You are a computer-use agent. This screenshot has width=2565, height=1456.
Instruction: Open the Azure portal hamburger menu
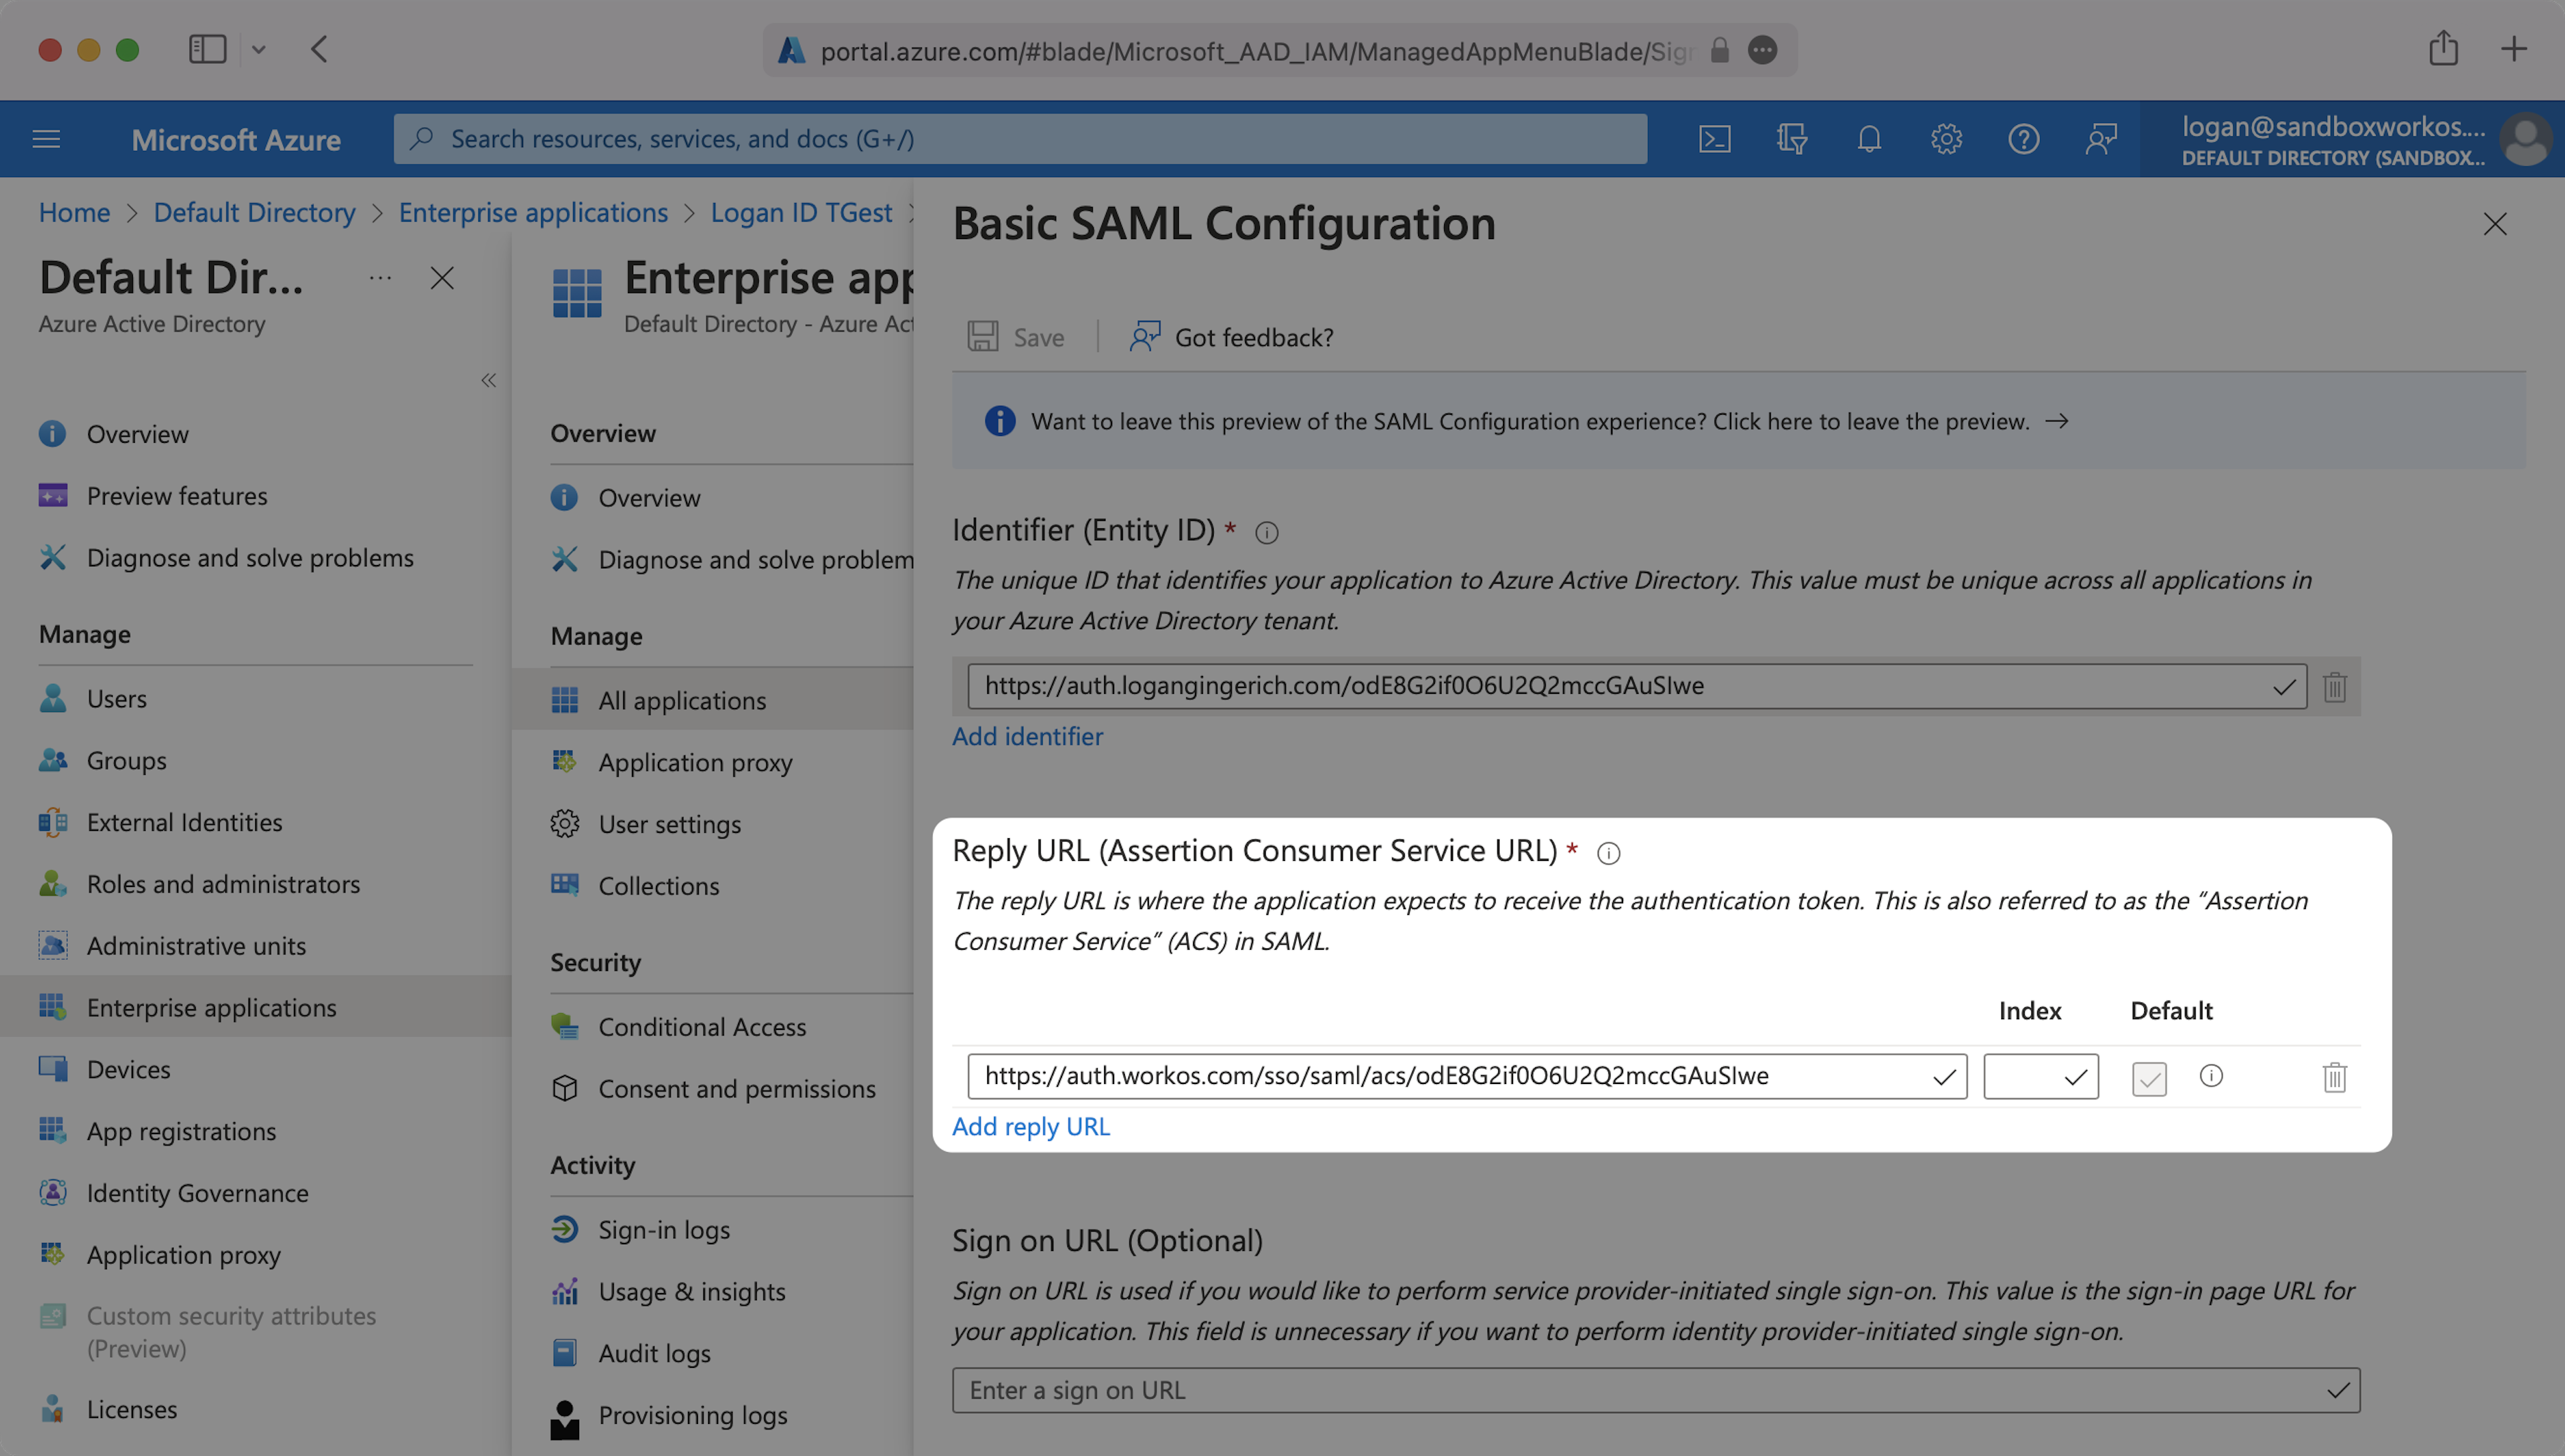tap(46, 139)
